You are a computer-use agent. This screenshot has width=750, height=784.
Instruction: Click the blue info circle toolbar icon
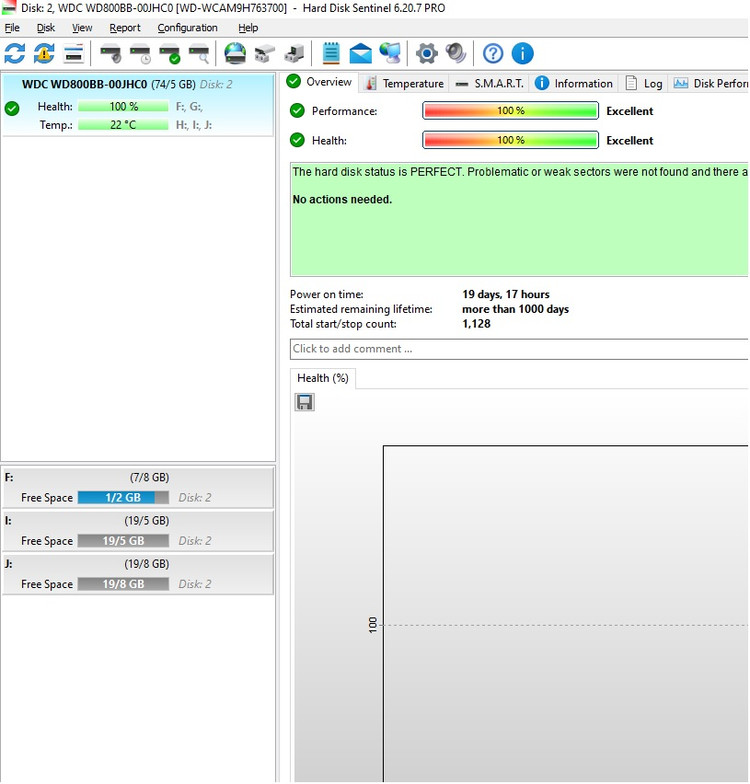click(522, 54)
